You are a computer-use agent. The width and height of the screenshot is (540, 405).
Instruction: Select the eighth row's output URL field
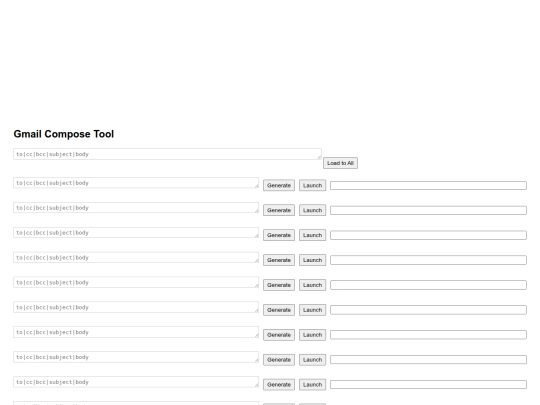tap(428, 360)
